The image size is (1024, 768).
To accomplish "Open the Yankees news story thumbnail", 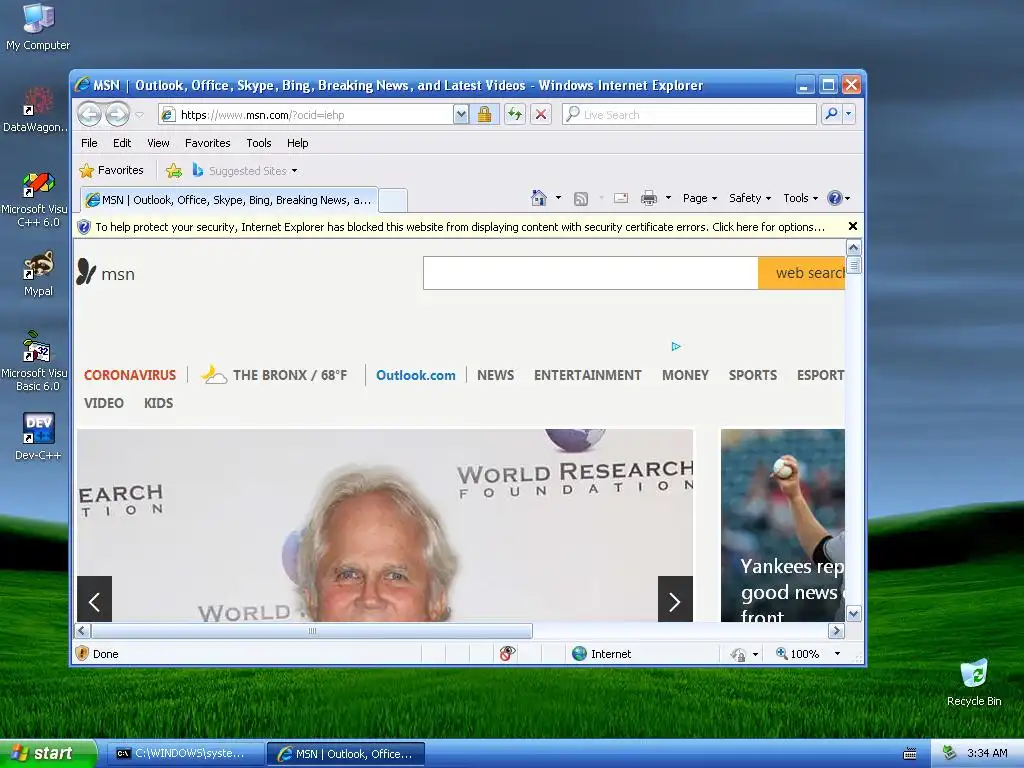I will (x=782, y=525).
